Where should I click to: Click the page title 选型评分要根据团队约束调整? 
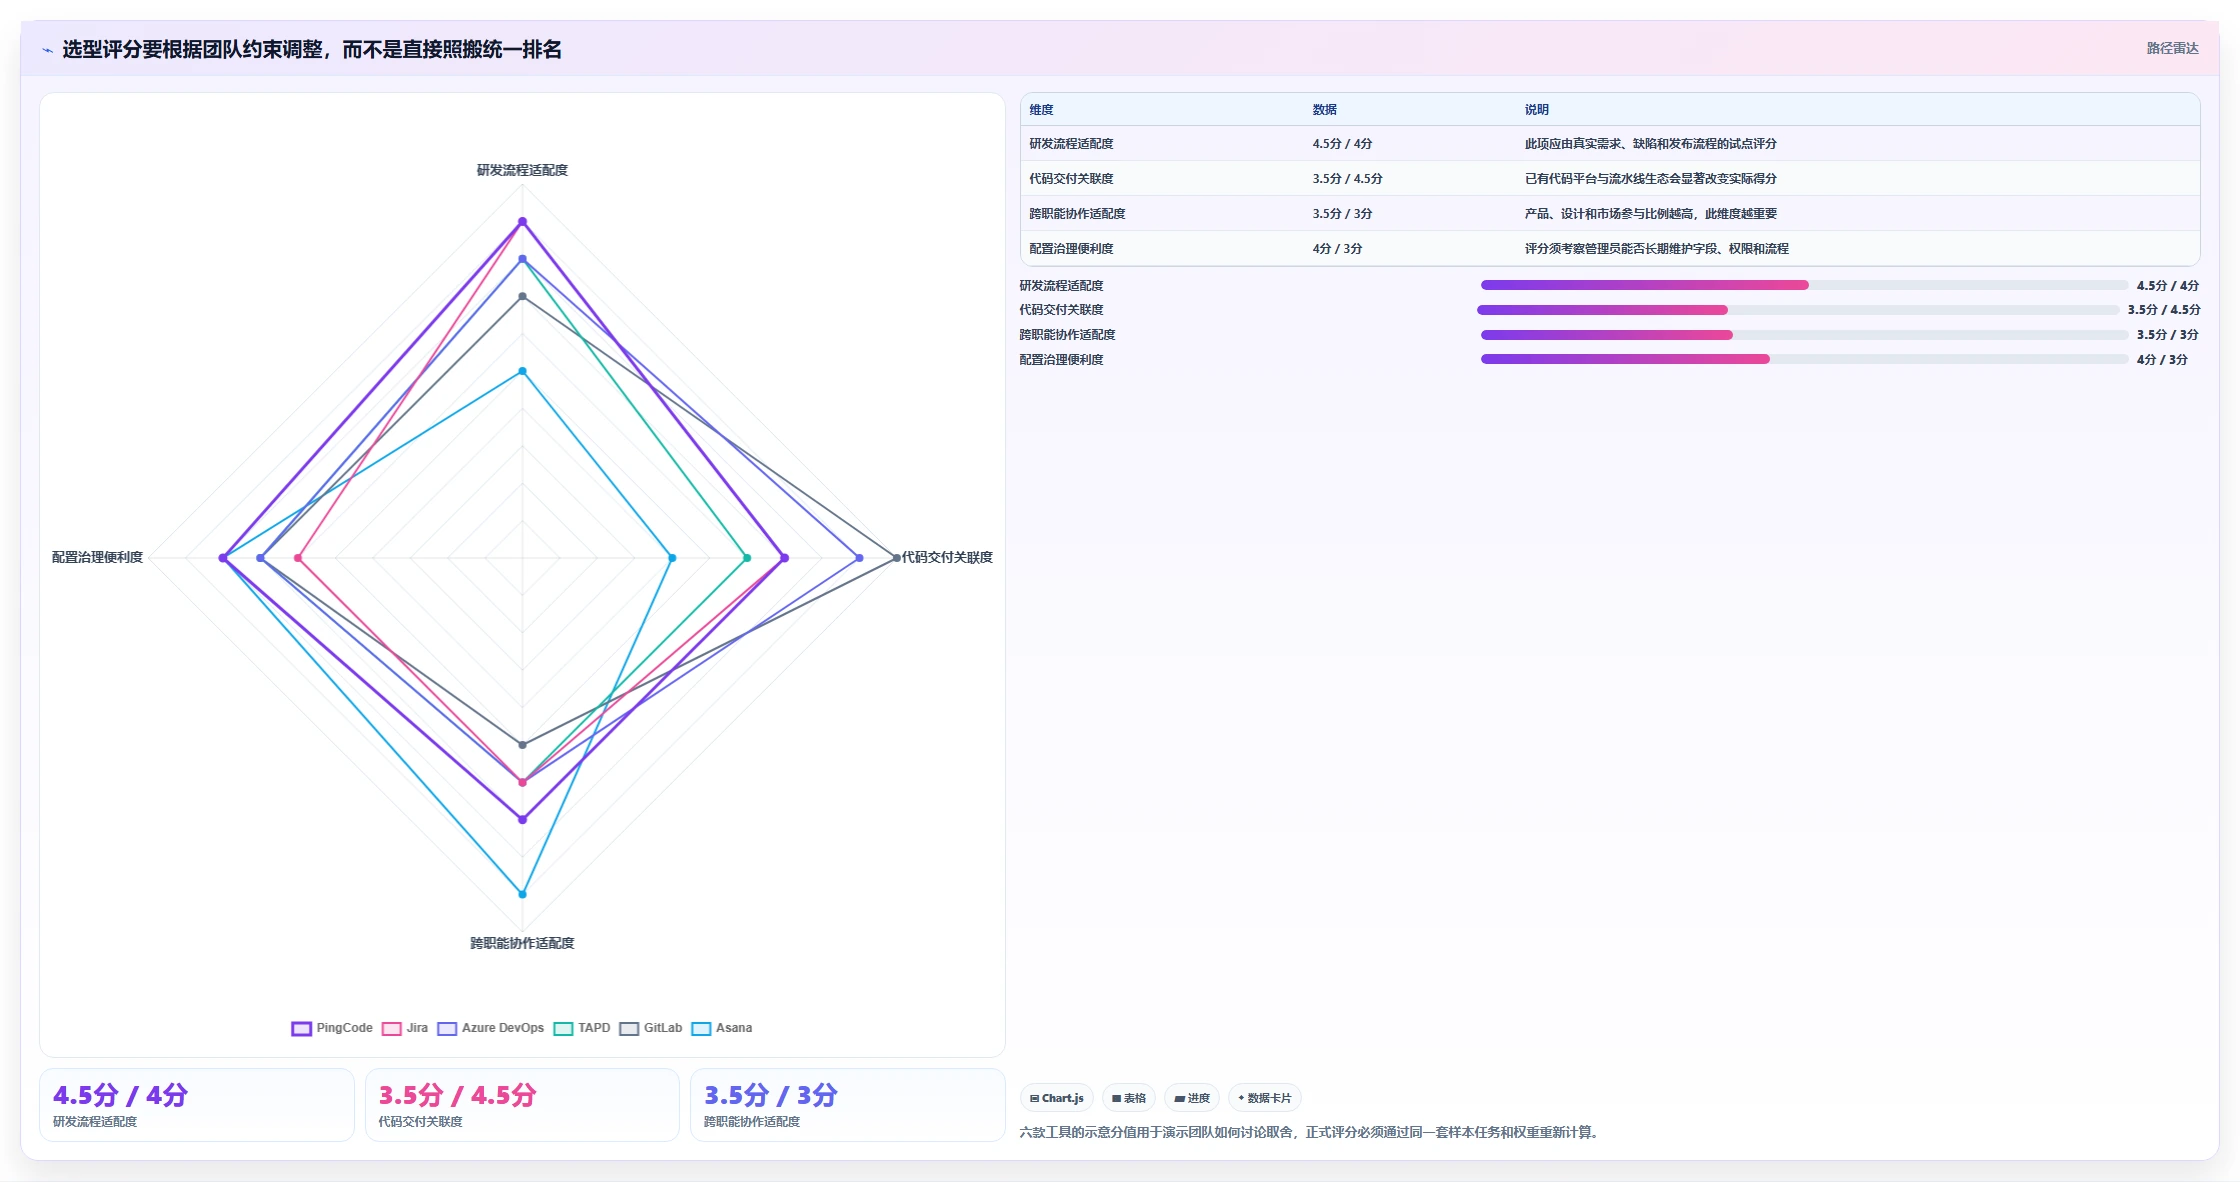(312, 50)
